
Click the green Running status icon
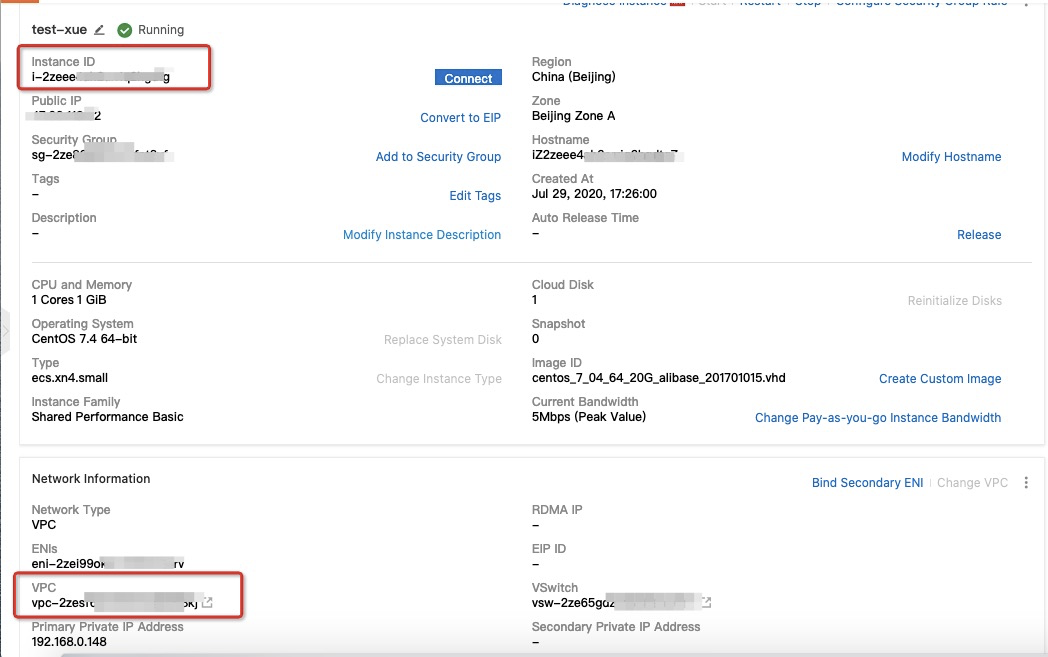coord(124,30)
